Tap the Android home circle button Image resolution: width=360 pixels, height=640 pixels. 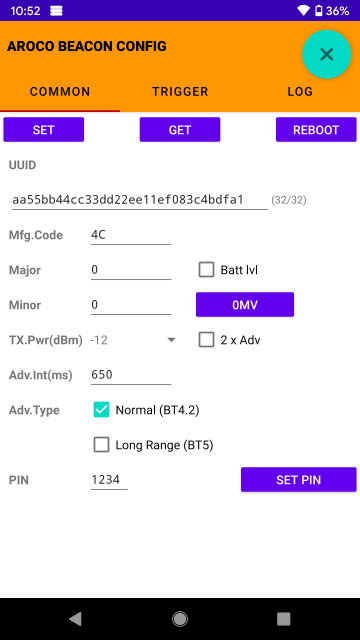point(180,619)
